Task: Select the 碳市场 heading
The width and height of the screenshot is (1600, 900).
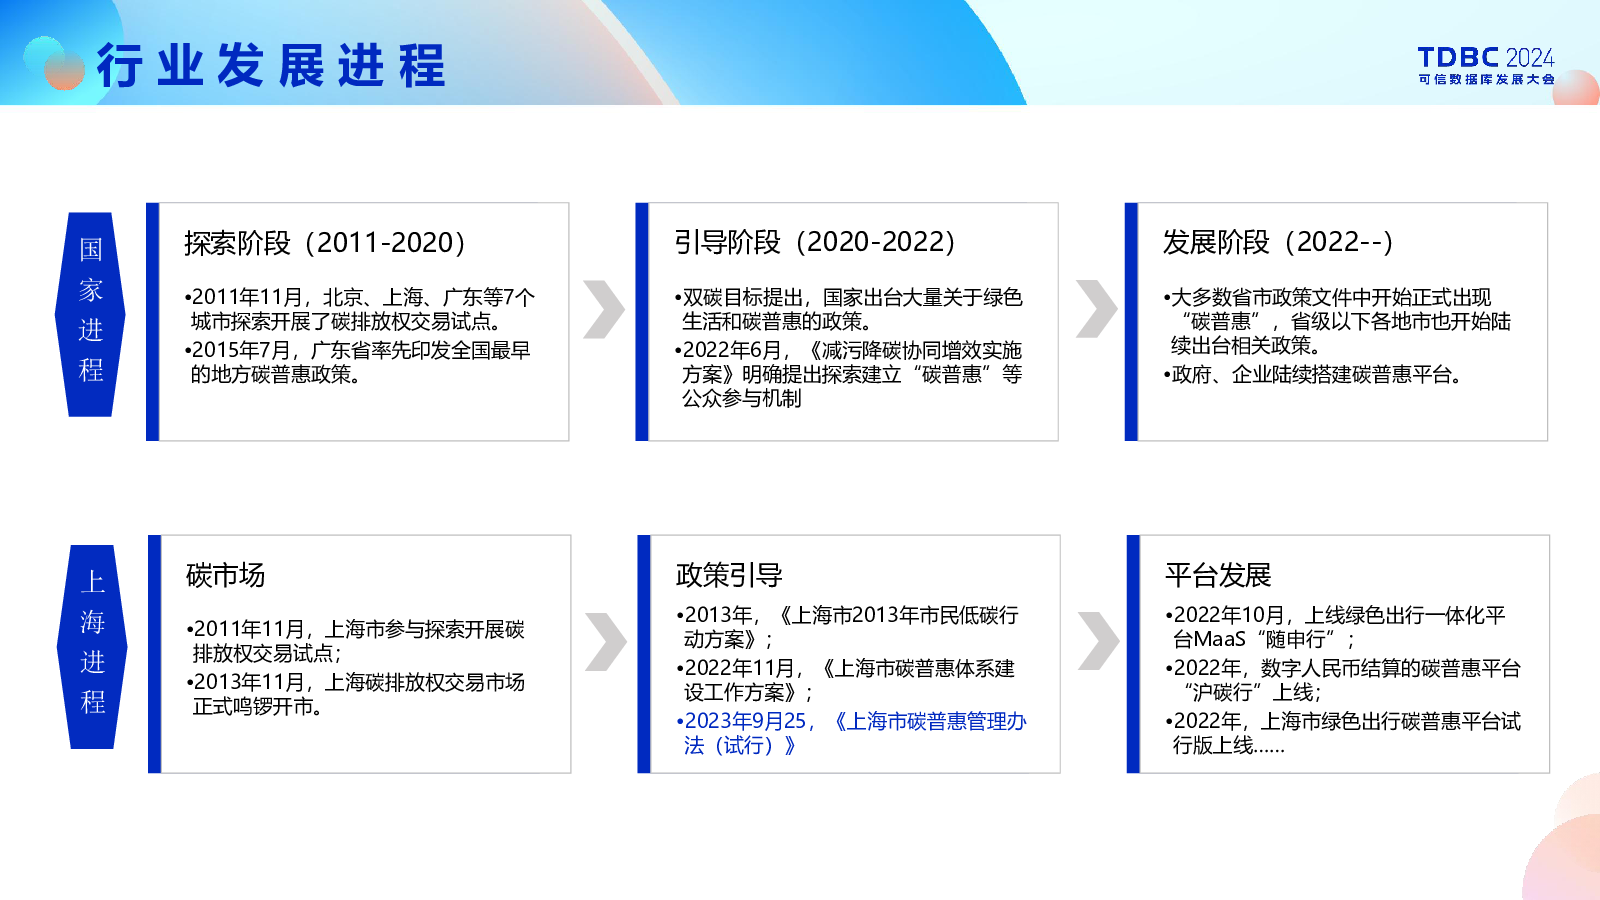Action: 225,575
